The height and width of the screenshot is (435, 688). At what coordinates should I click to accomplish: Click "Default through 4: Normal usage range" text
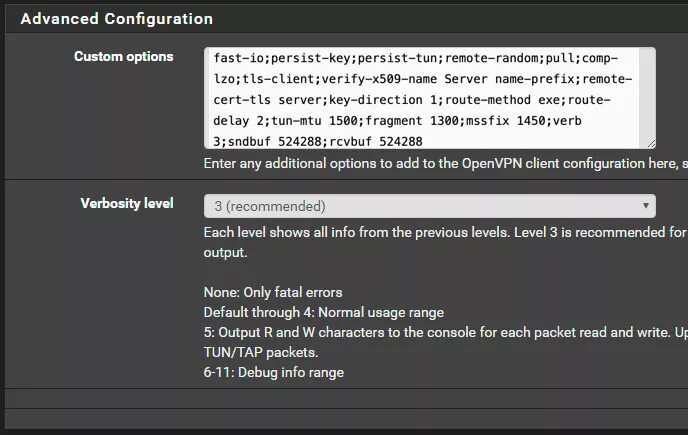click(x=323, y=313)
